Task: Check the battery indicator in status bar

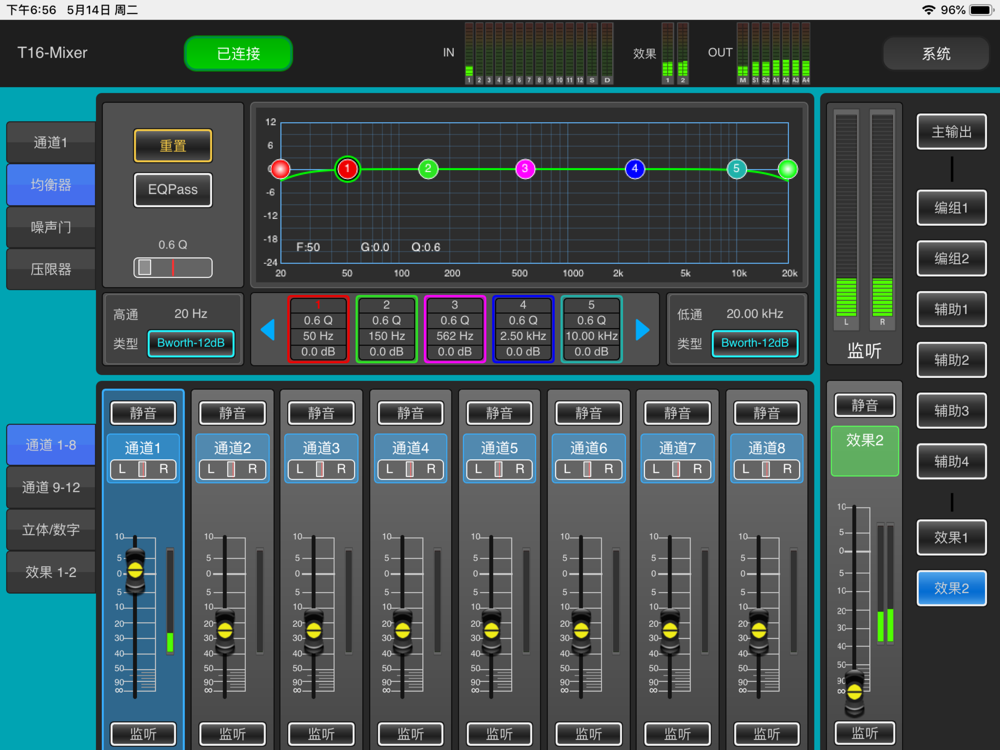Action: [x=981, y=10]
